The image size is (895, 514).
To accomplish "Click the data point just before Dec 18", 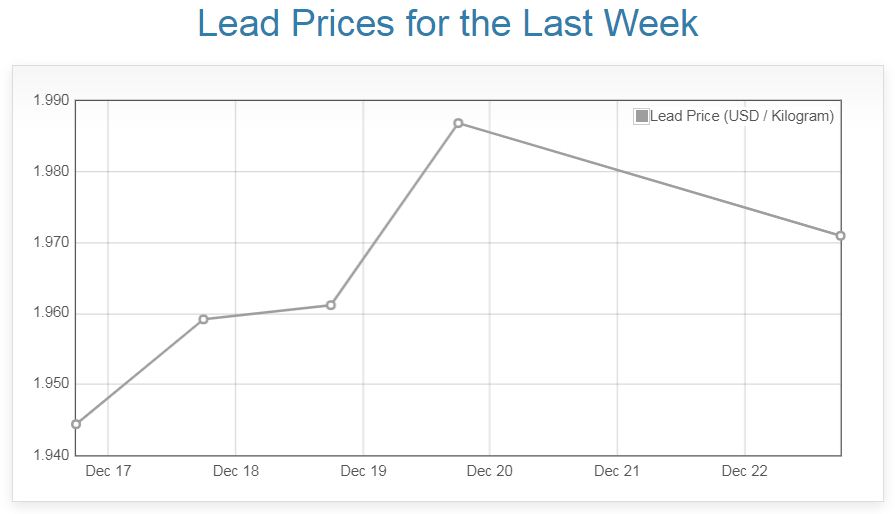I will pyautogui.click(x=203, y=319).
